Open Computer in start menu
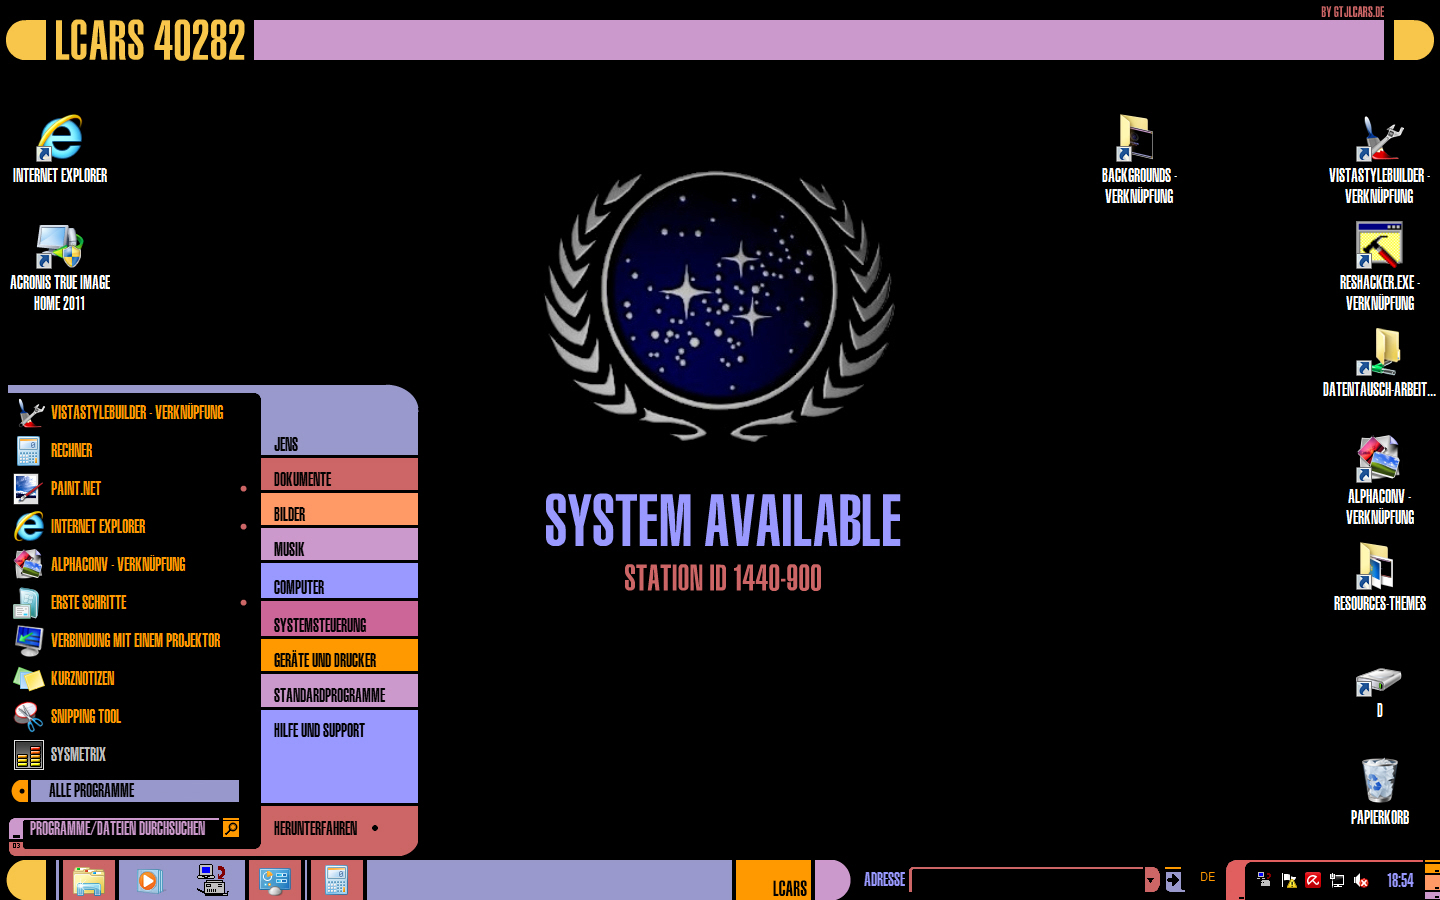1440x900 pixels. pos(339,581)
